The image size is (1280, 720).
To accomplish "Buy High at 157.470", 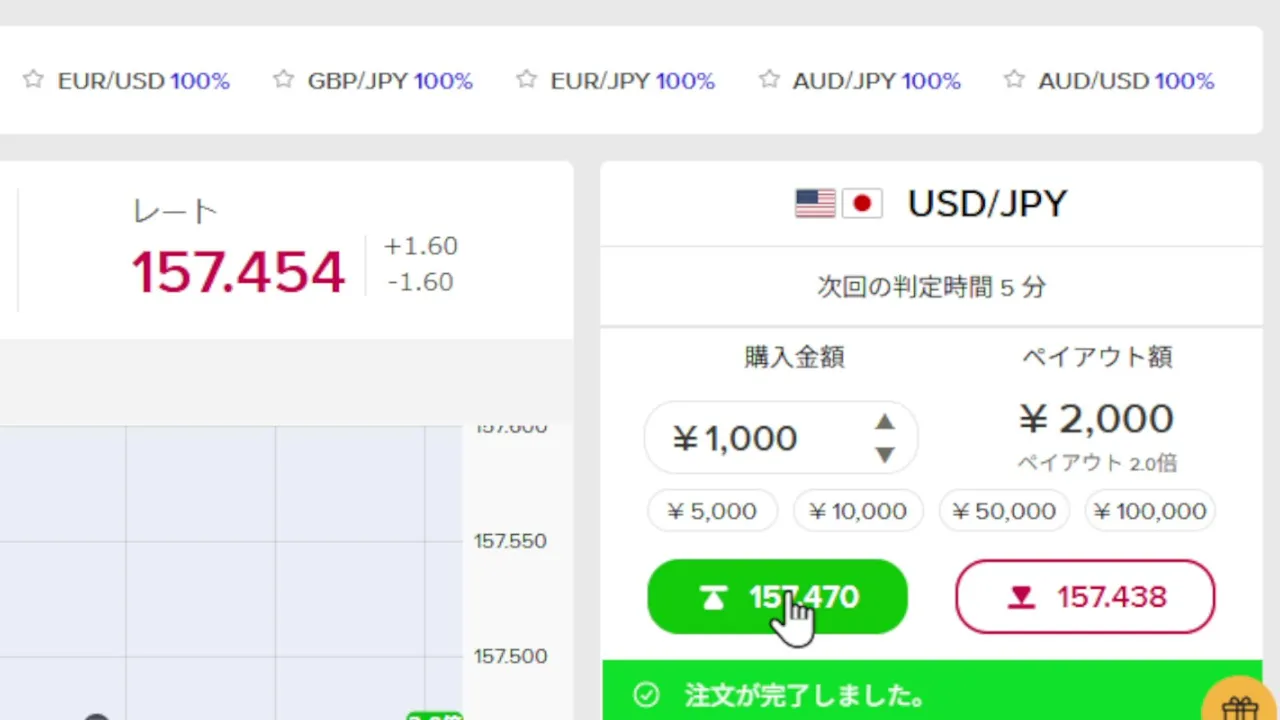I will [x=777, y=597].
